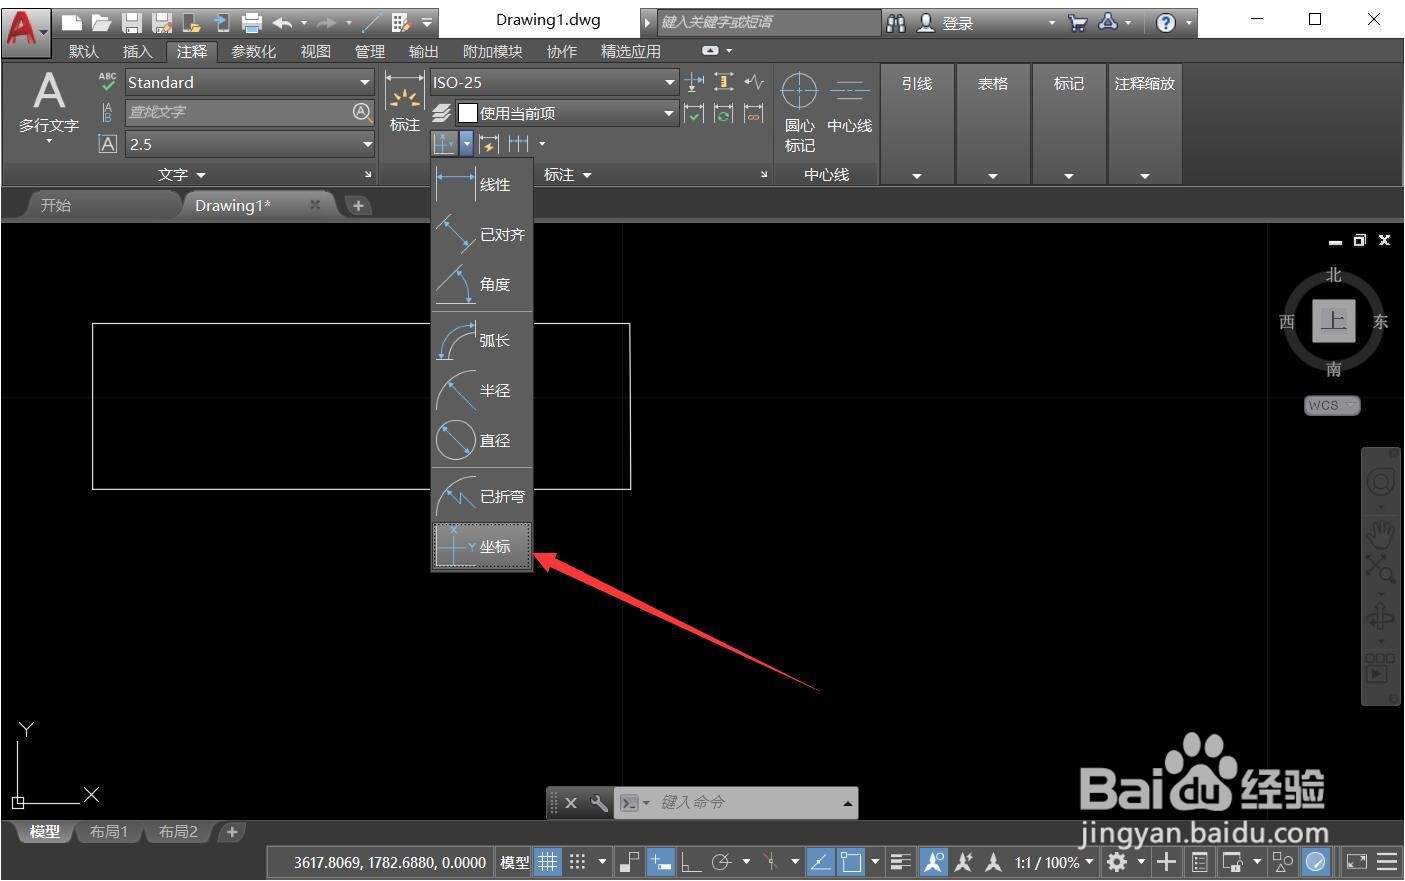Toggle lineweight display in status bar
This screenshot has height=881, width=1405.
900,861
